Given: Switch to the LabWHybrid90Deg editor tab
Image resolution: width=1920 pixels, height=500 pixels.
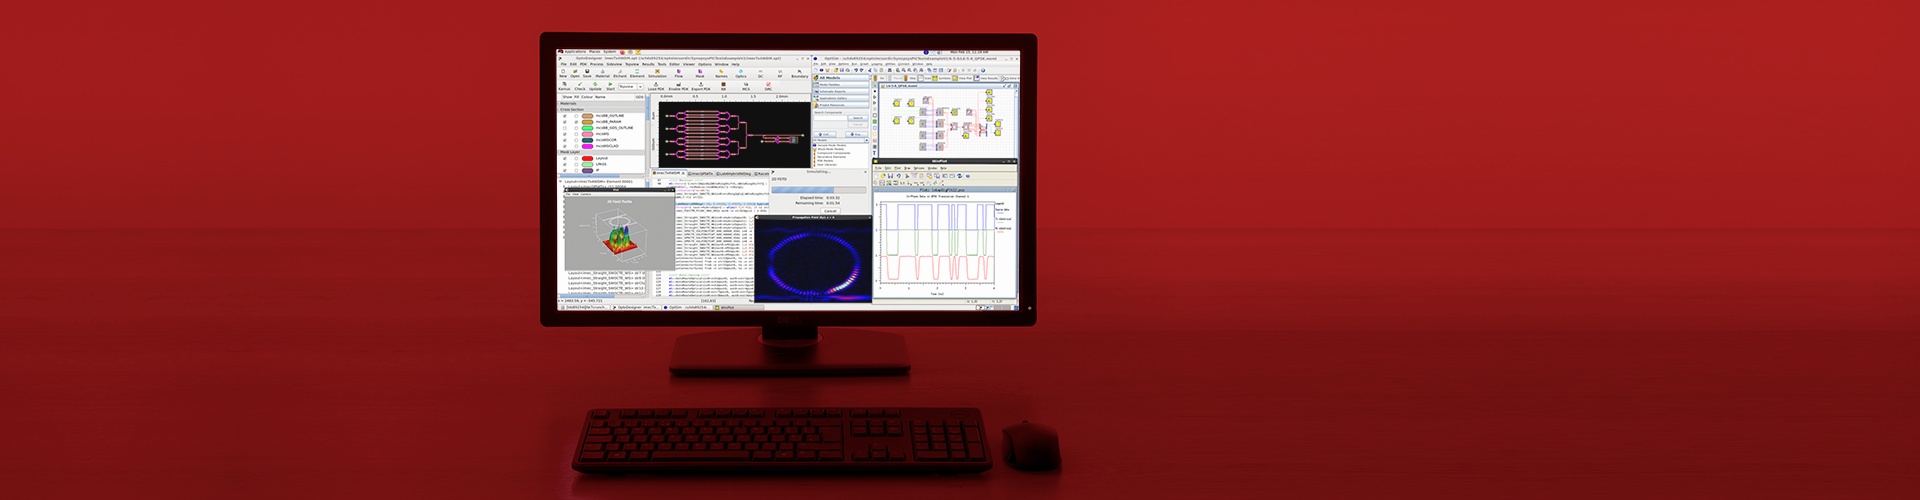Looking at the screenshot, I should 734,173.
